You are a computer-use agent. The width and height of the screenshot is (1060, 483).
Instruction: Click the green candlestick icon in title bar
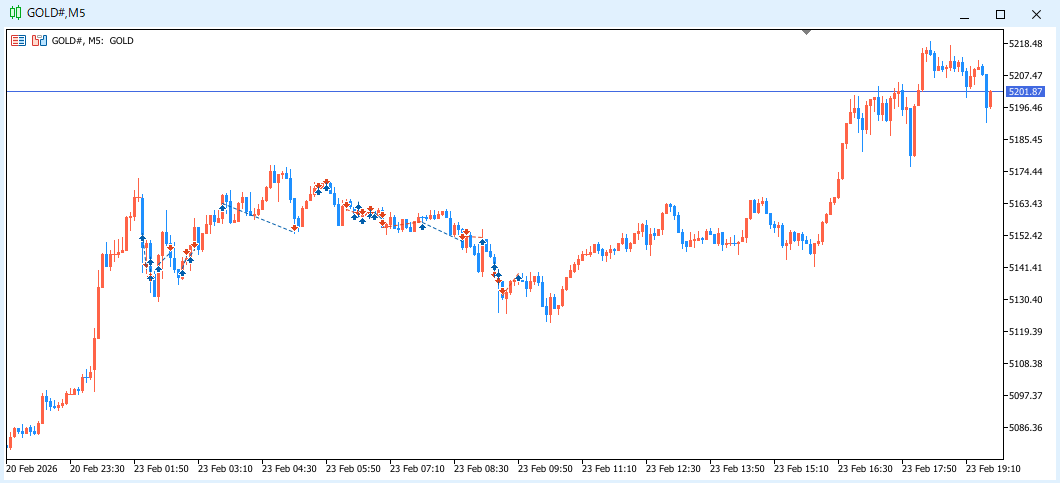(x=15, y=13)
